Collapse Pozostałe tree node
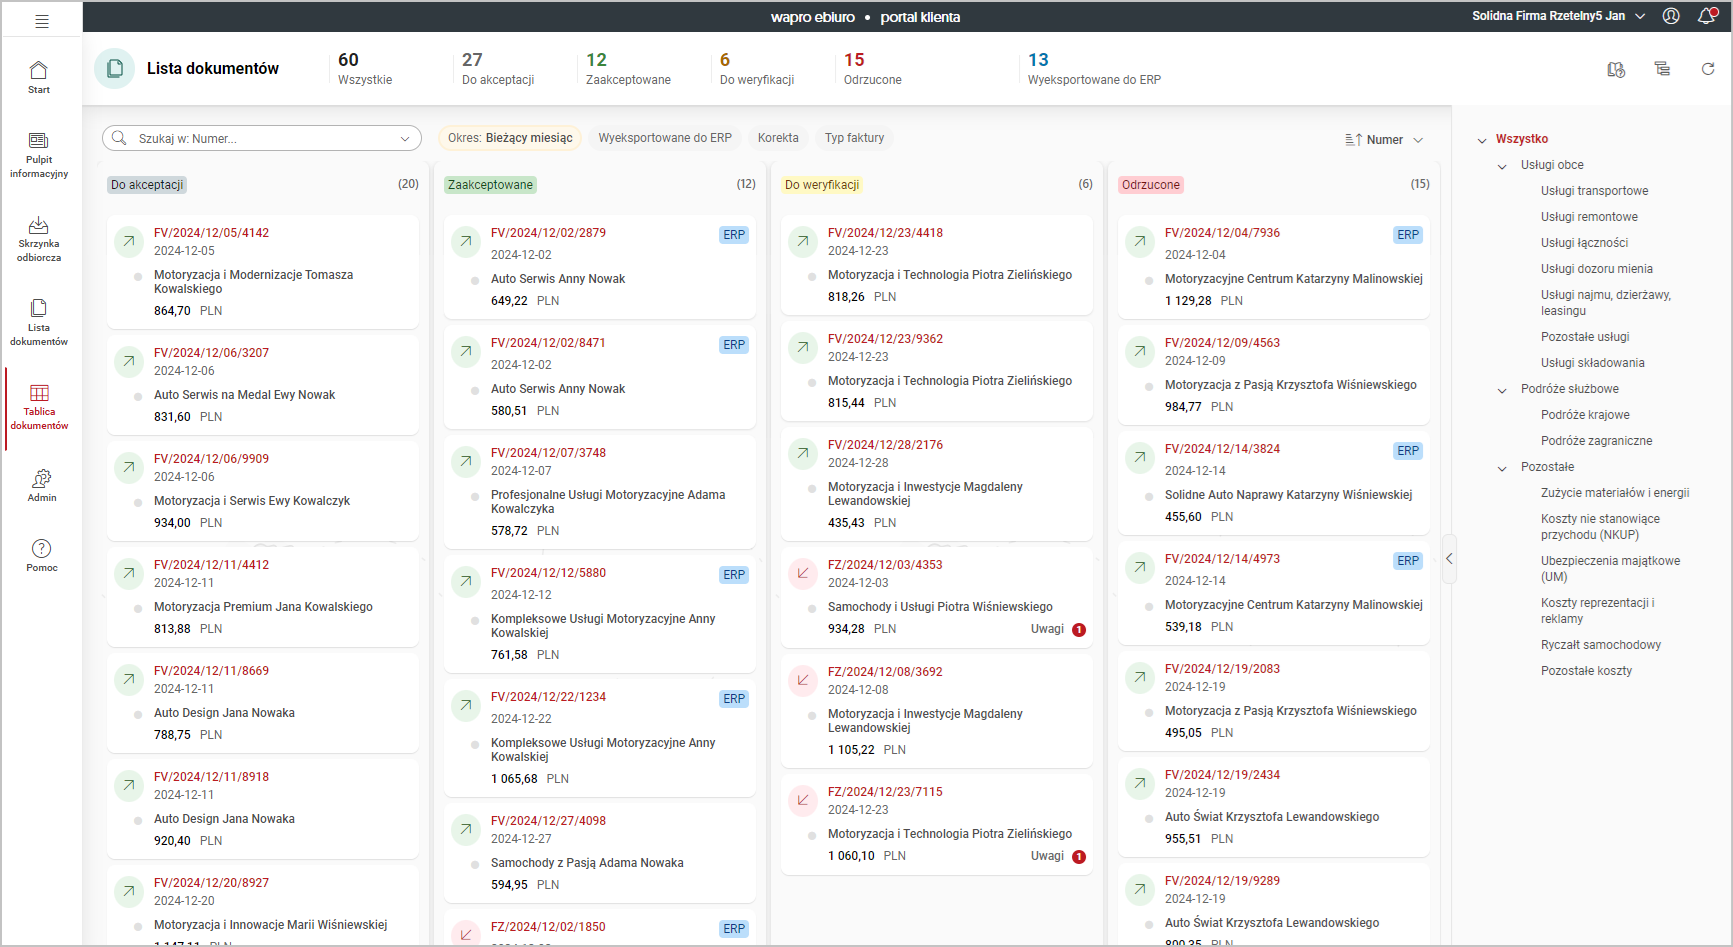 click(x=1502, y=468)
